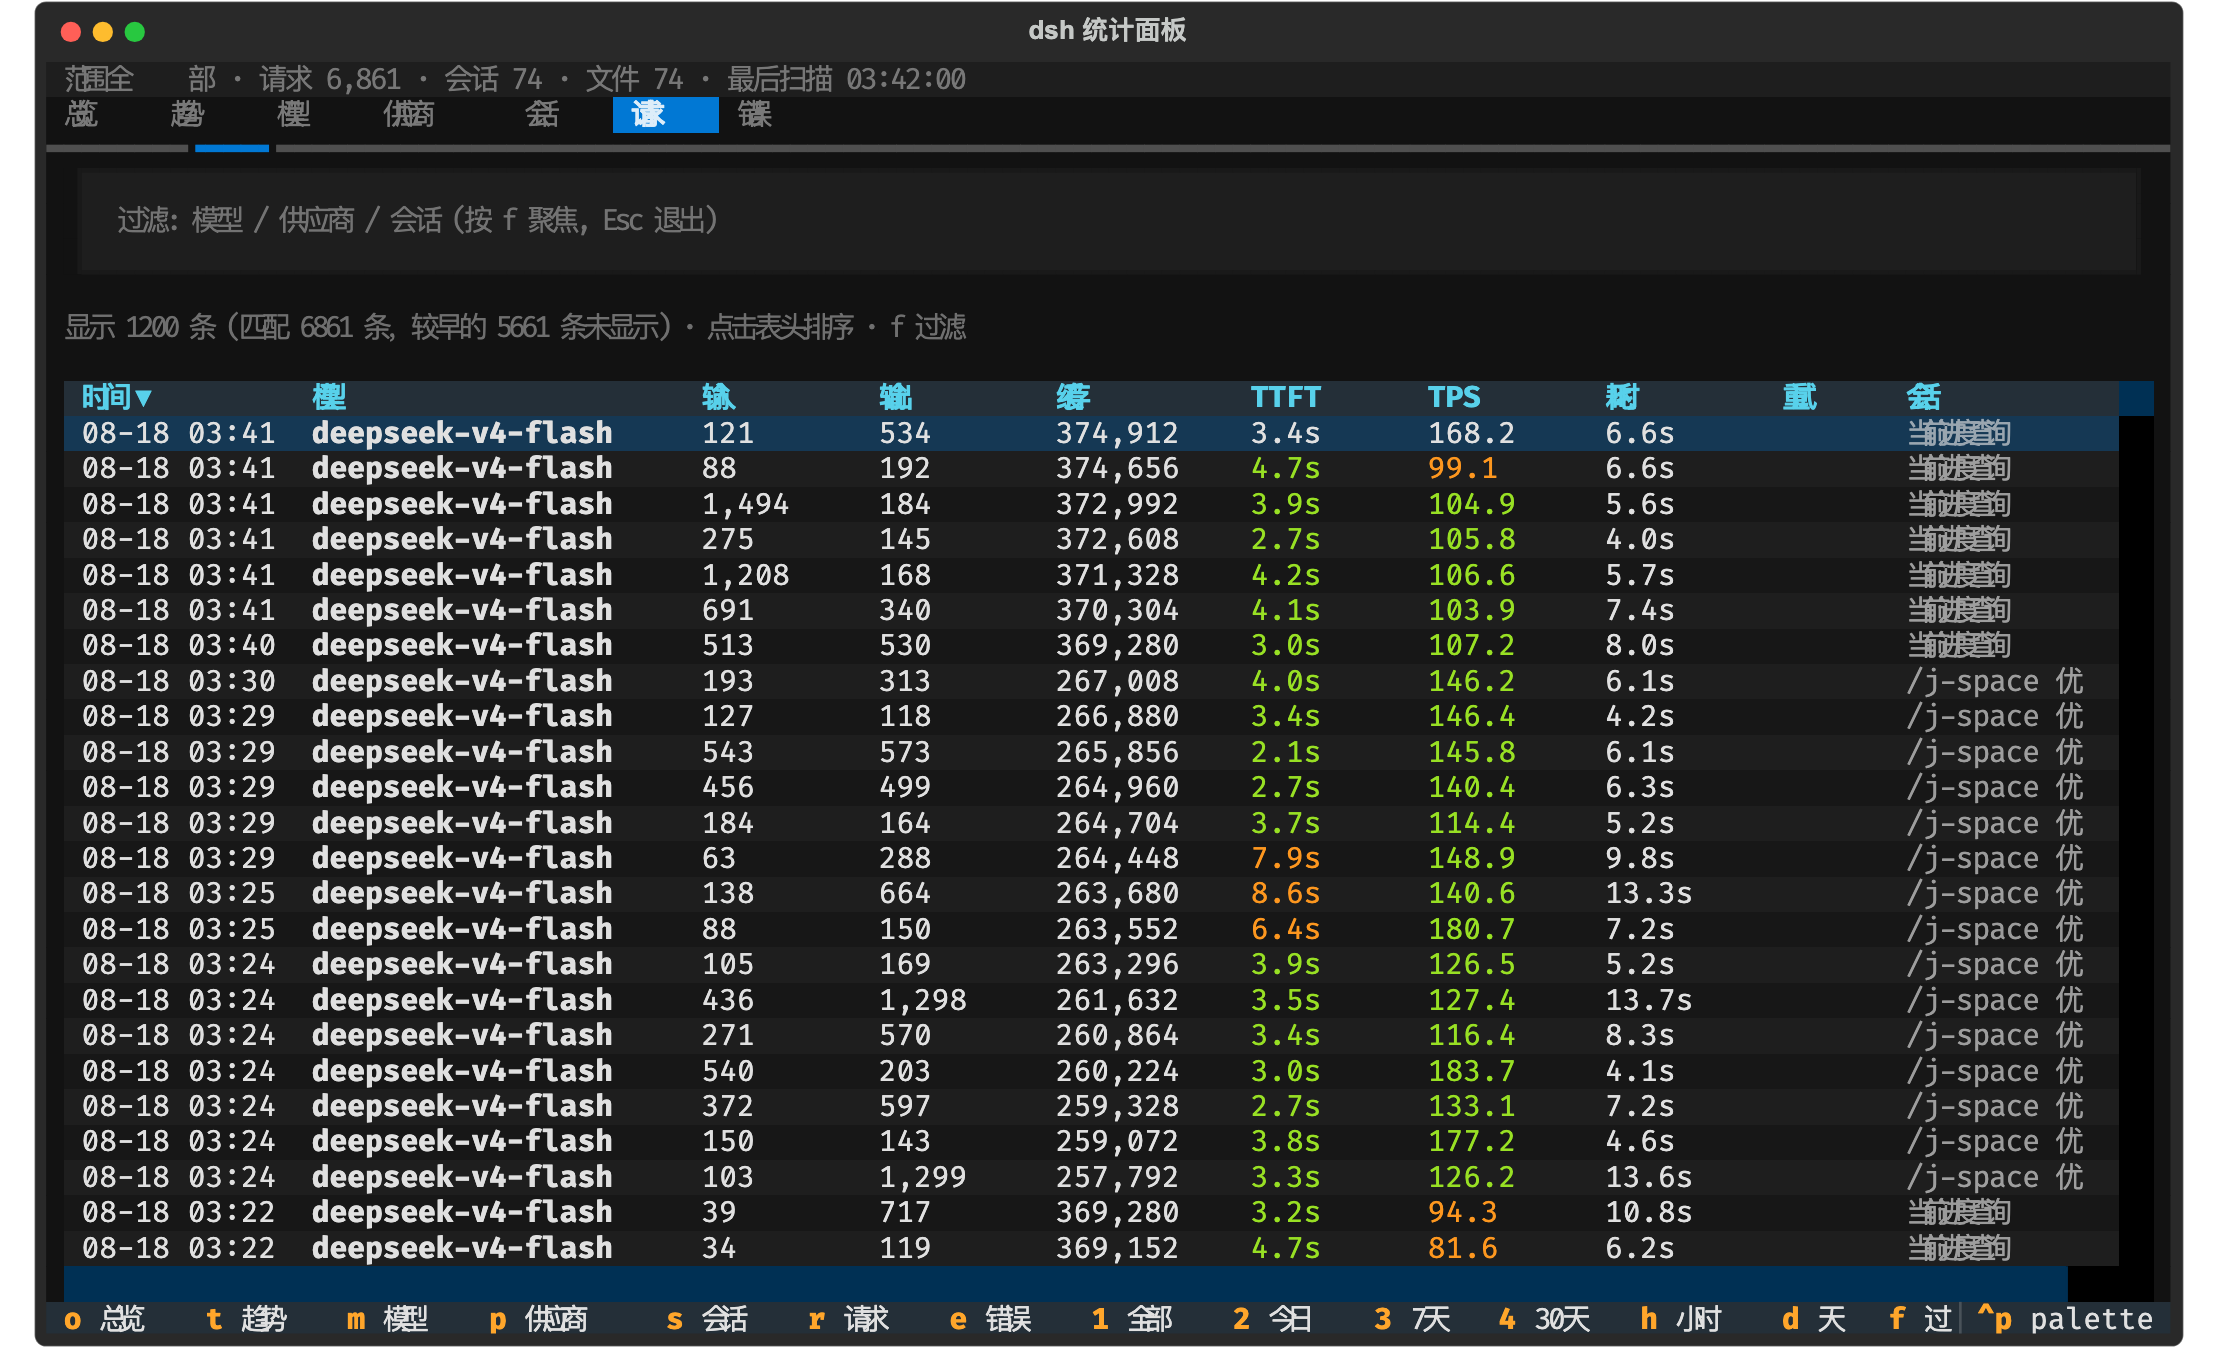Click the orange TPS value 99.1
Screen dimensions: 2218x1348
point(1463,468)
